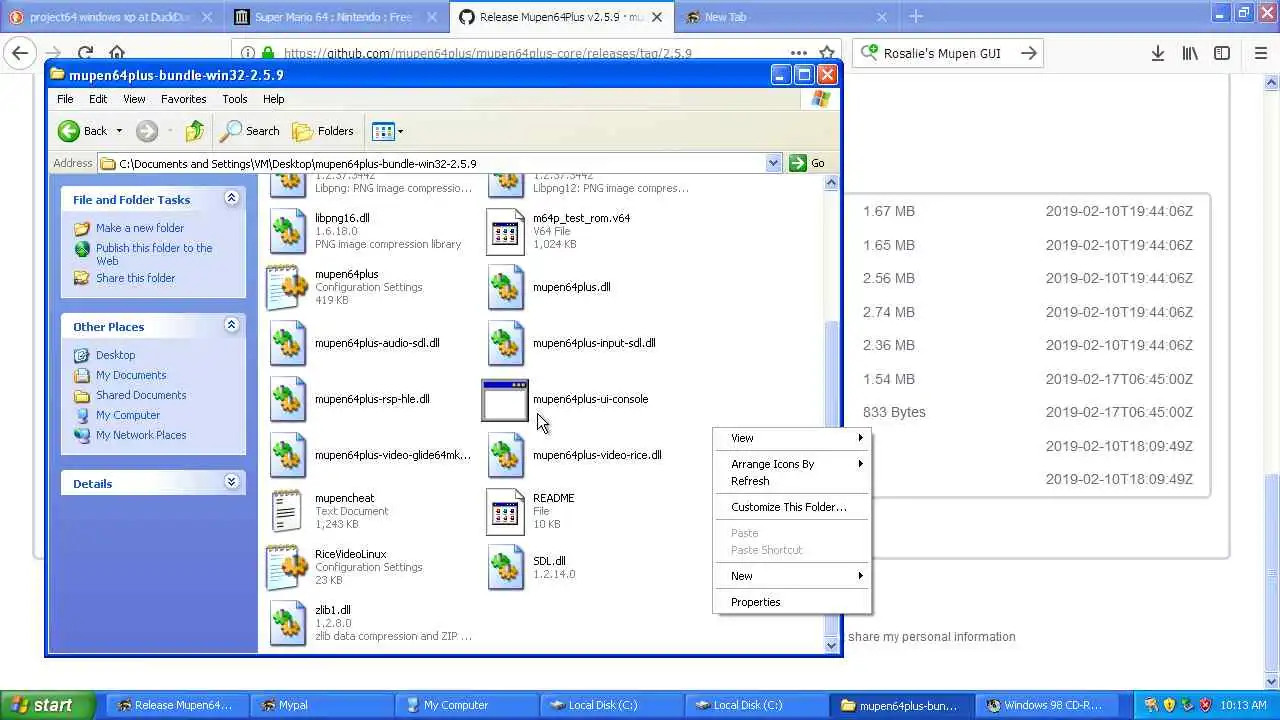Select the libpng16.dll file icon
Screen dimensions: 1280x720
tap(288, 231)
